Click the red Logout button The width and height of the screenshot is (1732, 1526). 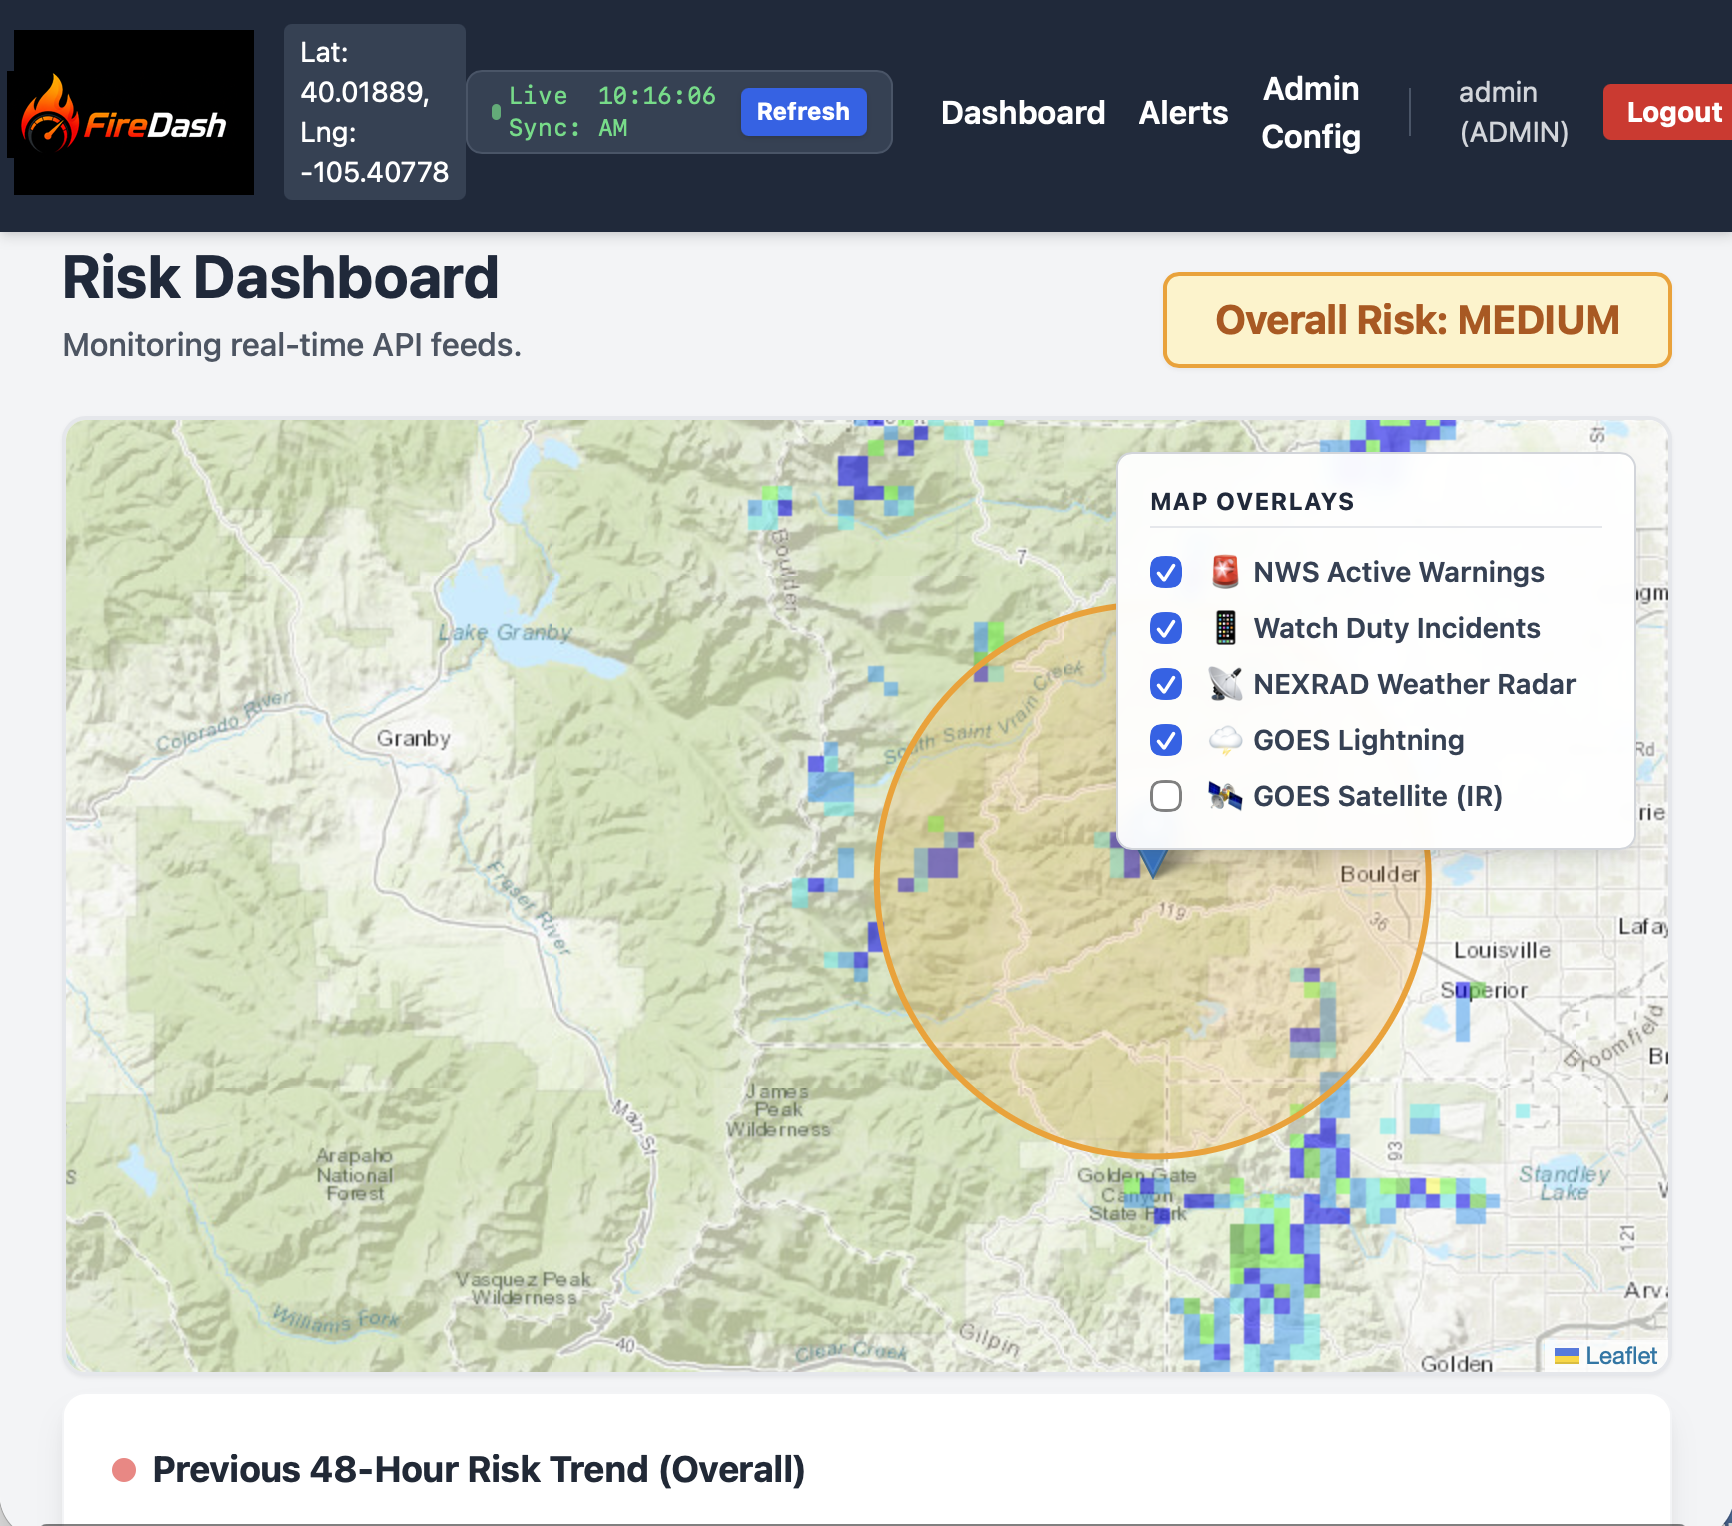pyautogui.click(x=1670, y=112)
